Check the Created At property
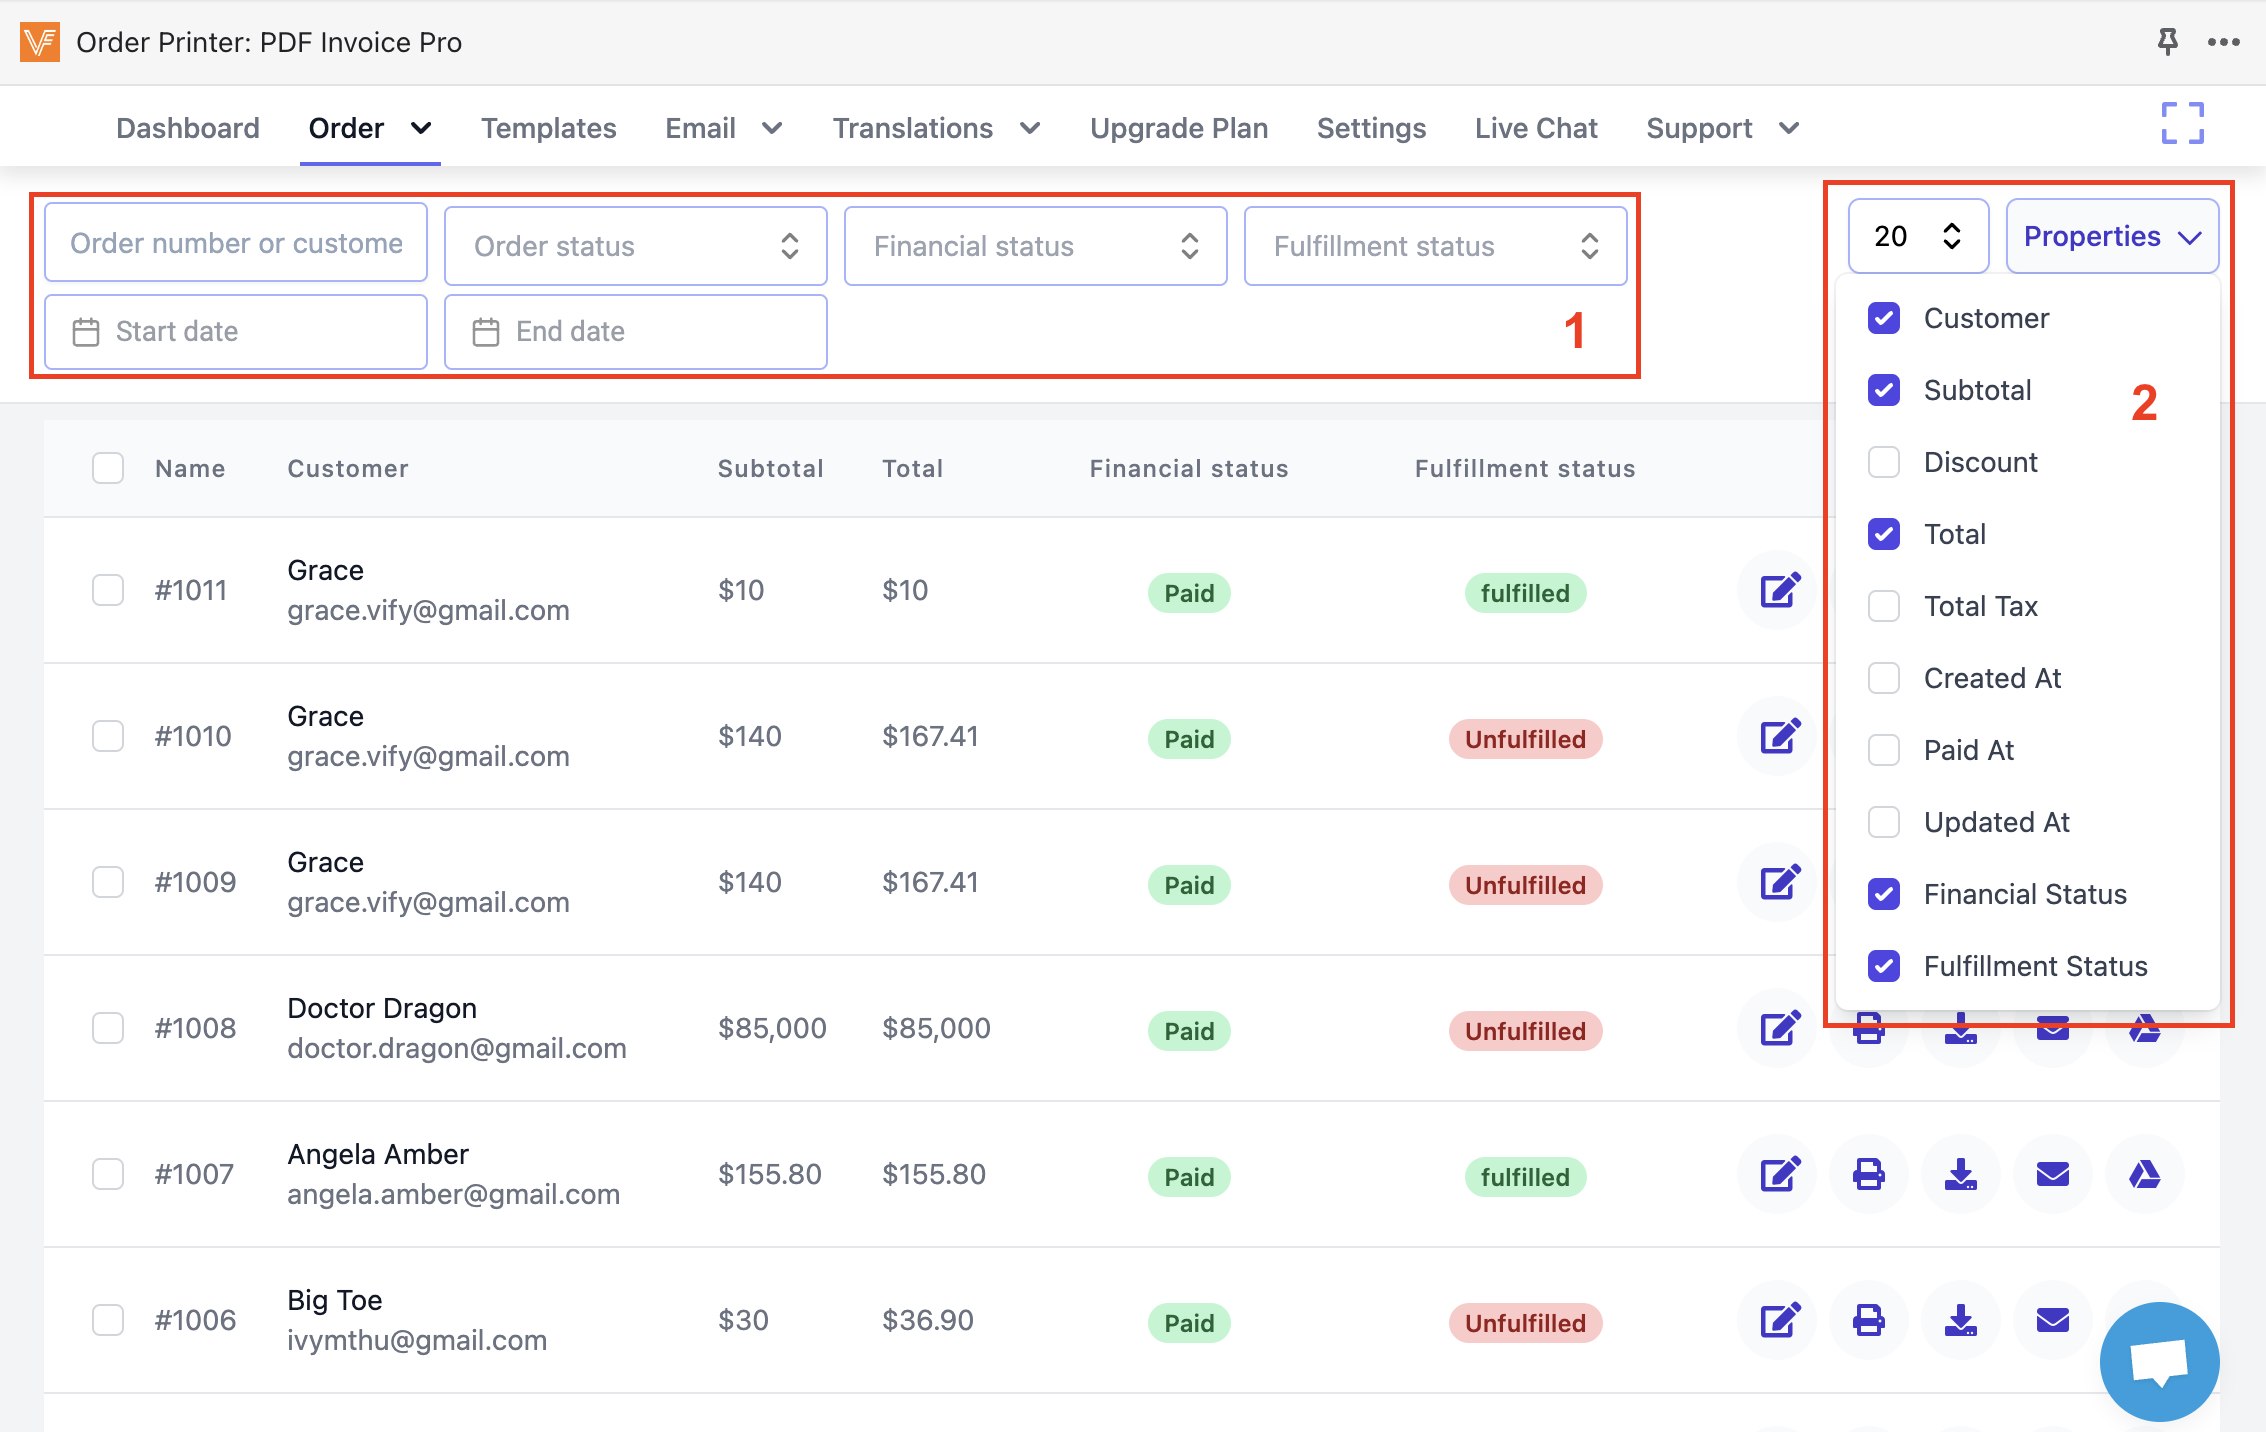 [1884, 678]
